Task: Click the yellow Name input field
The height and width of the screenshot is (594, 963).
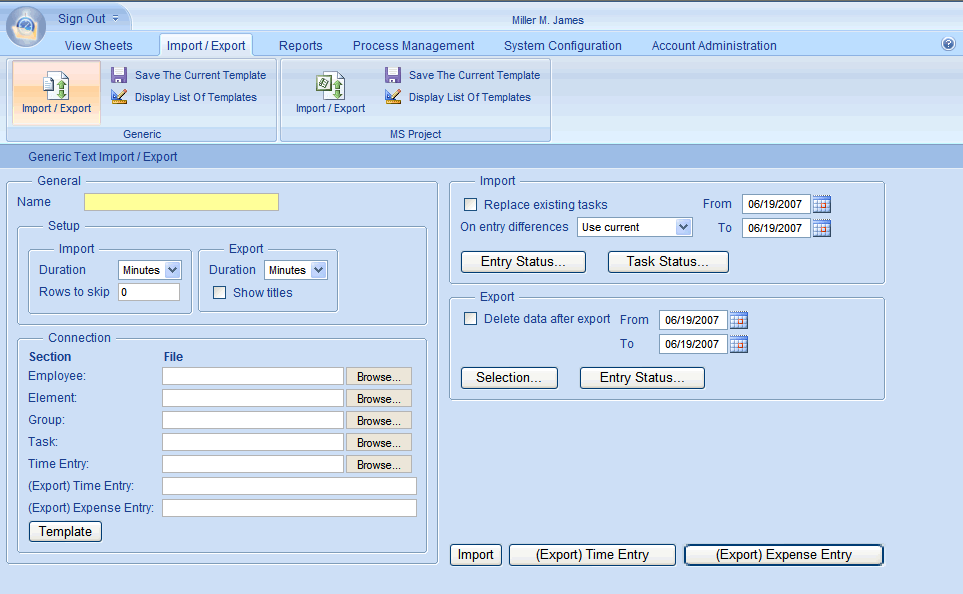Action: point(181,202)
